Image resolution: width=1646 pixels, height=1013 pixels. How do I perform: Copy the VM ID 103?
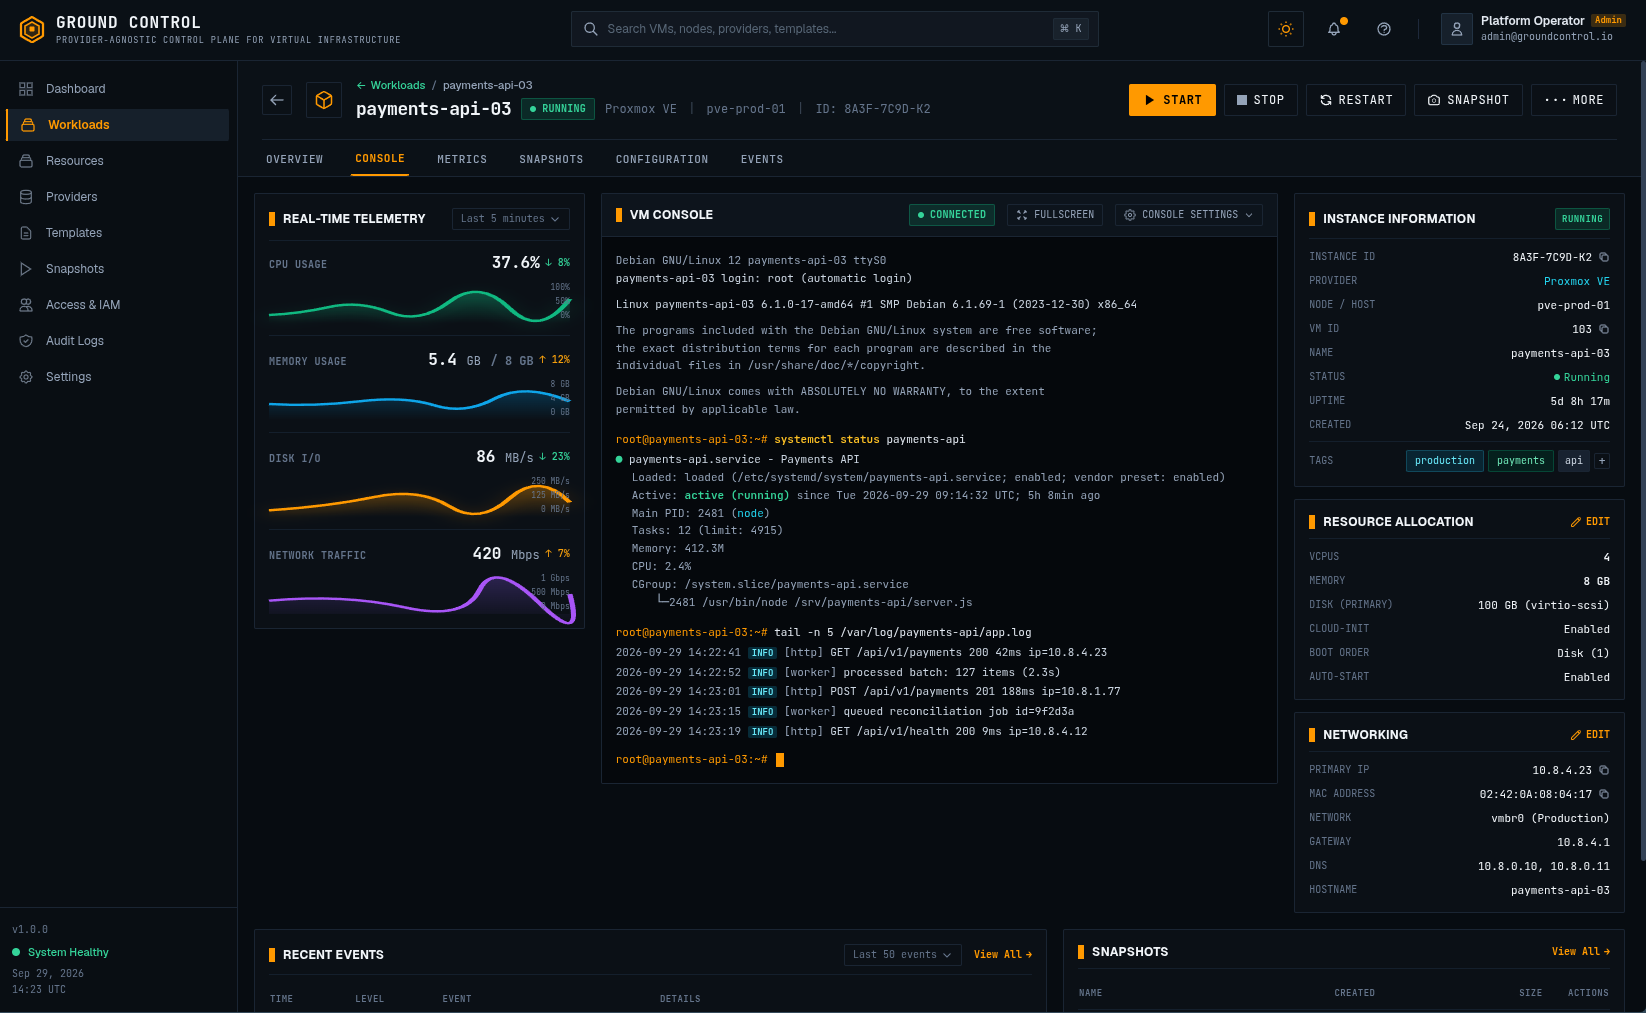(1604, 329)
